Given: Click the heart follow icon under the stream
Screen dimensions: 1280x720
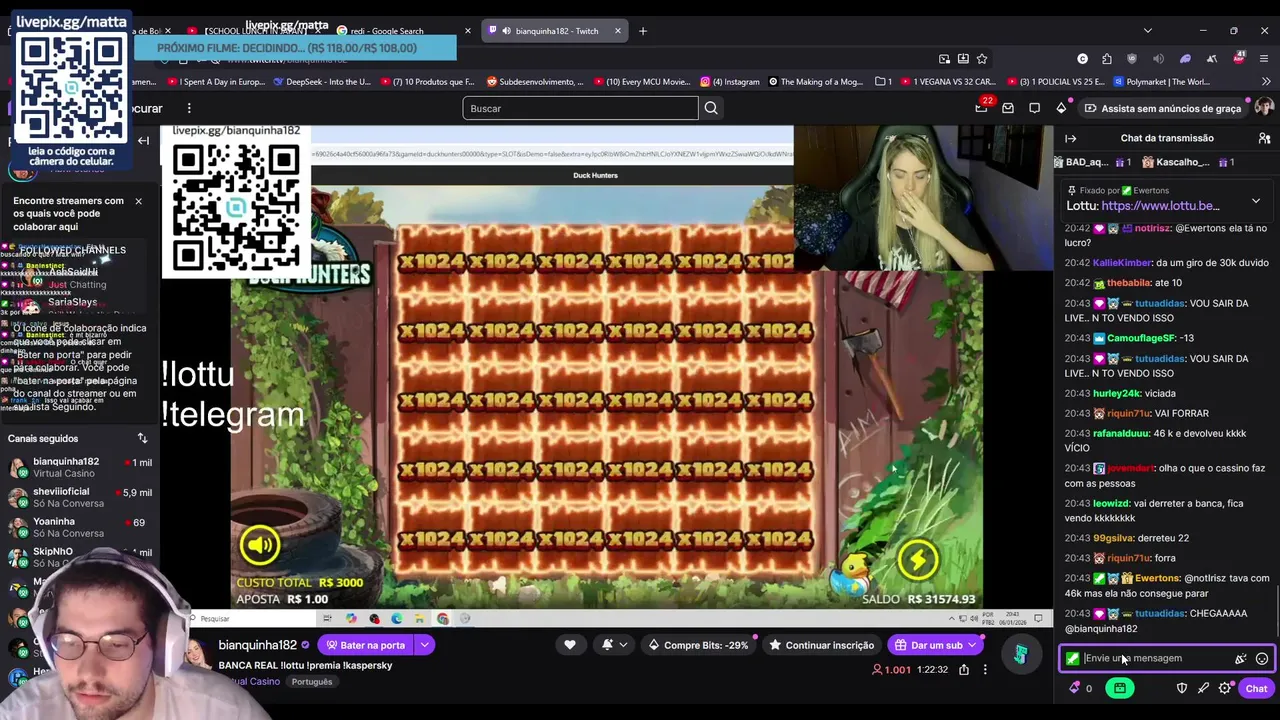Looking at the screenshot, I should pos(570,645).
